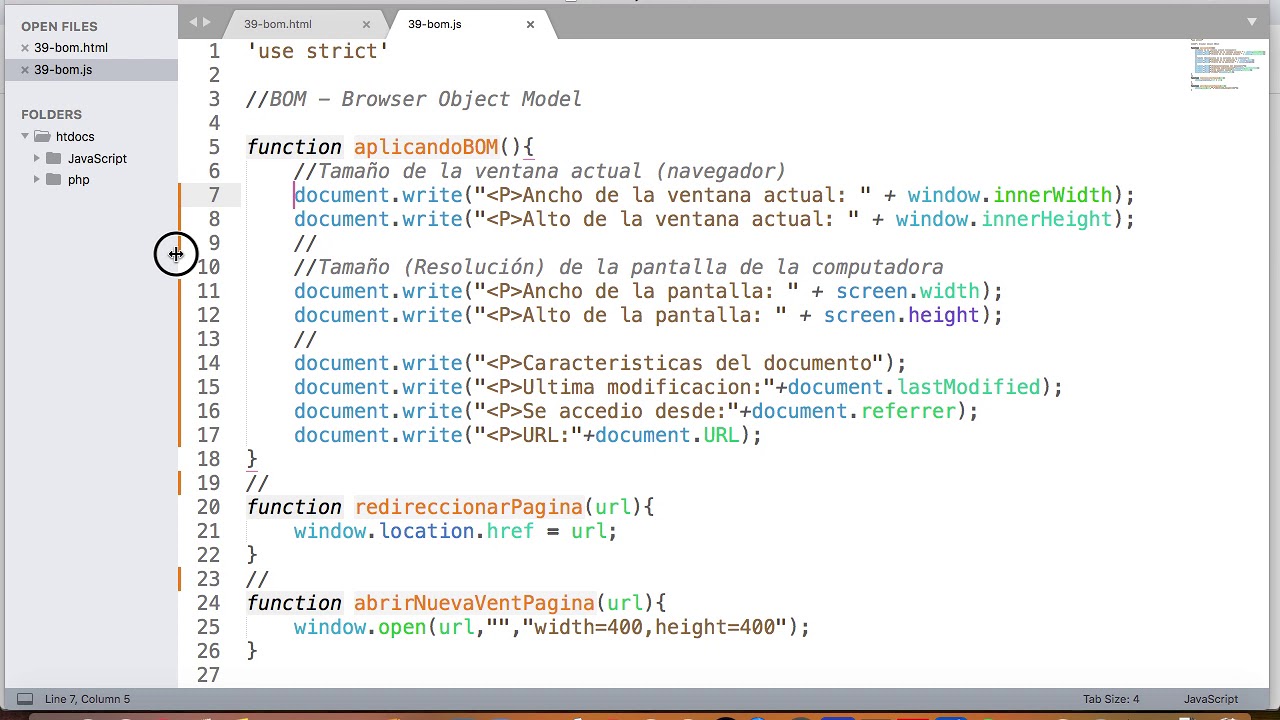Go to previous tab arrow
1280x720 pixels.
tap(194, 22)
